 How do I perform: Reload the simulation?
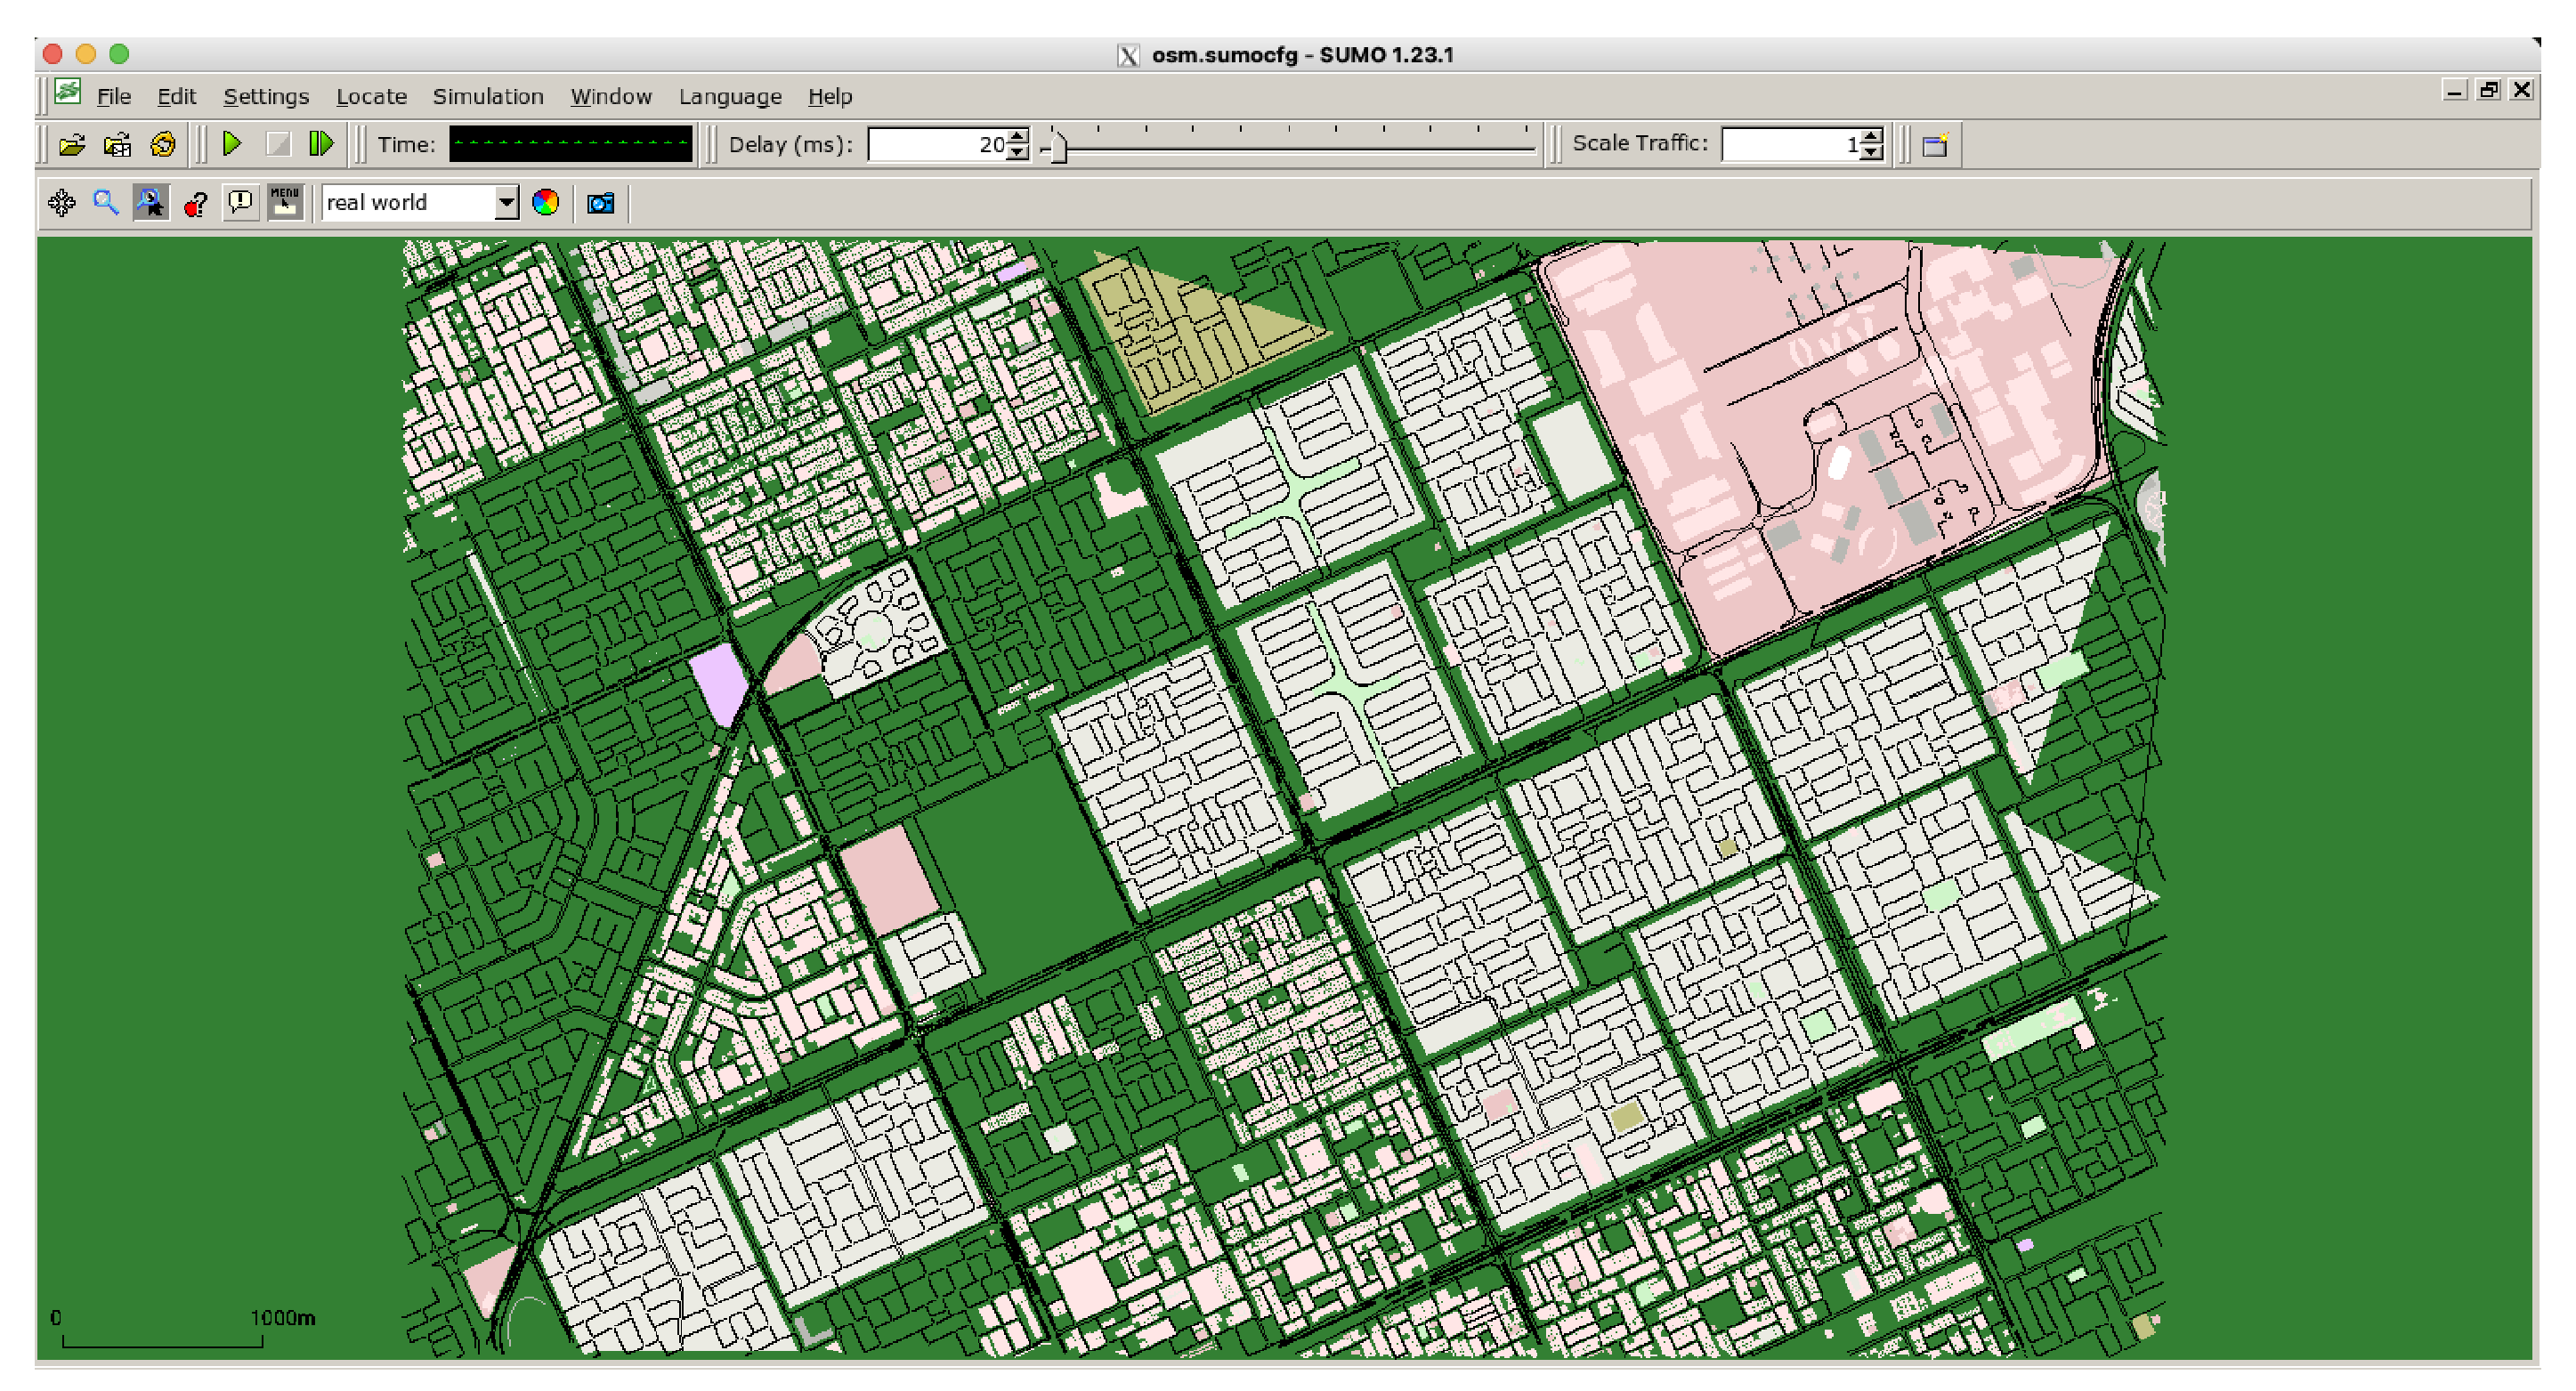163,145
